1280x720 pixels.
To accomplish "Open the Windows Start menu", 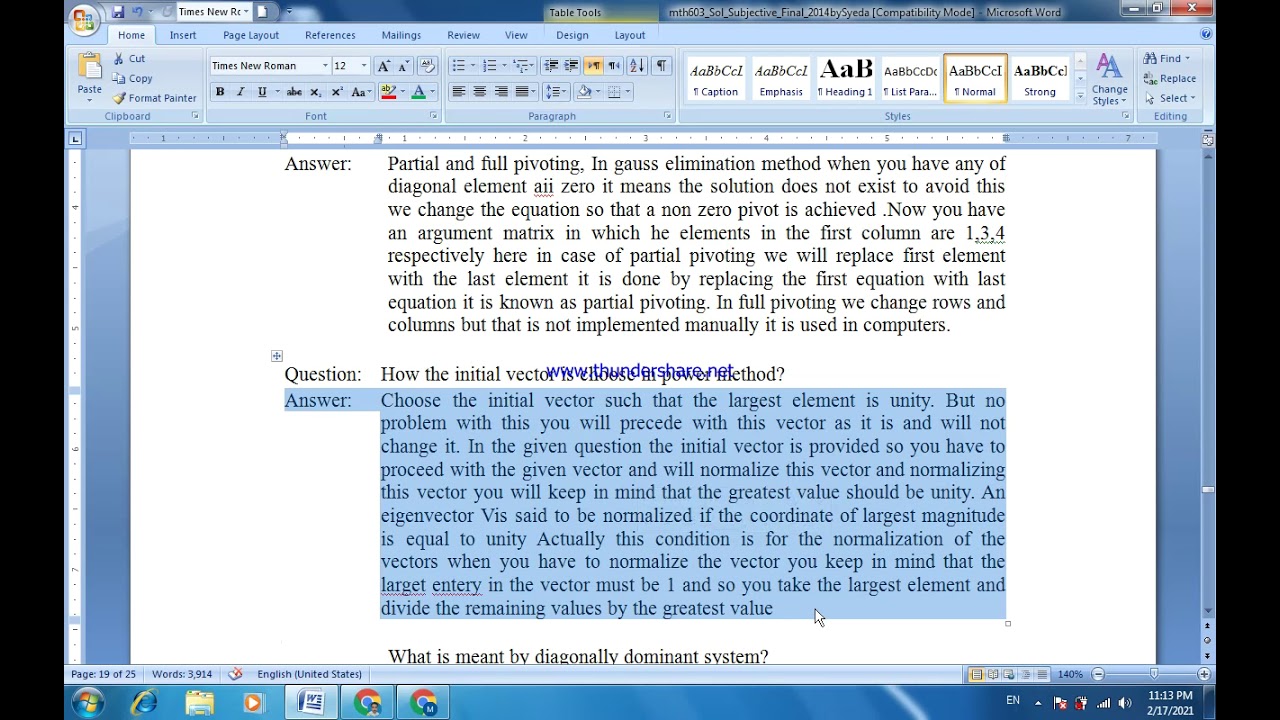I will click(x=87, y=703).
